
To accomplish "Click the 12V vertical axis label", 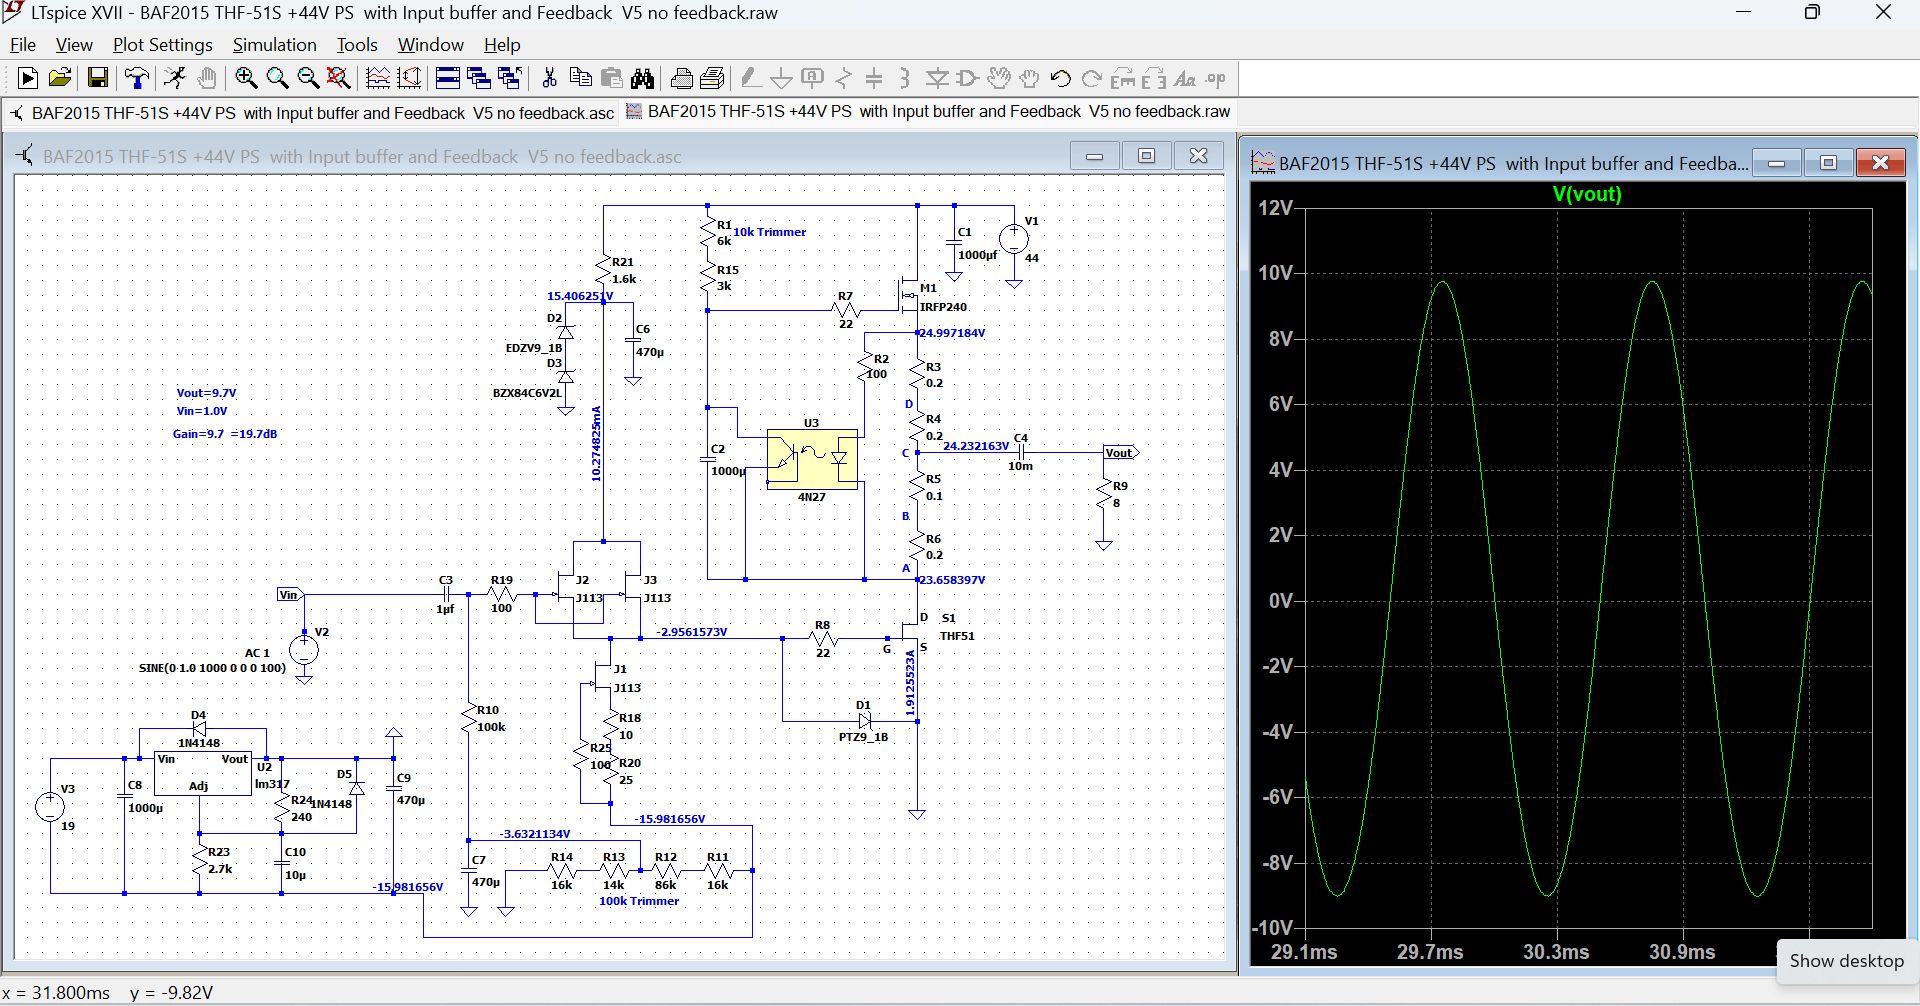I will pyautogui.click(x=1275, y=208).
